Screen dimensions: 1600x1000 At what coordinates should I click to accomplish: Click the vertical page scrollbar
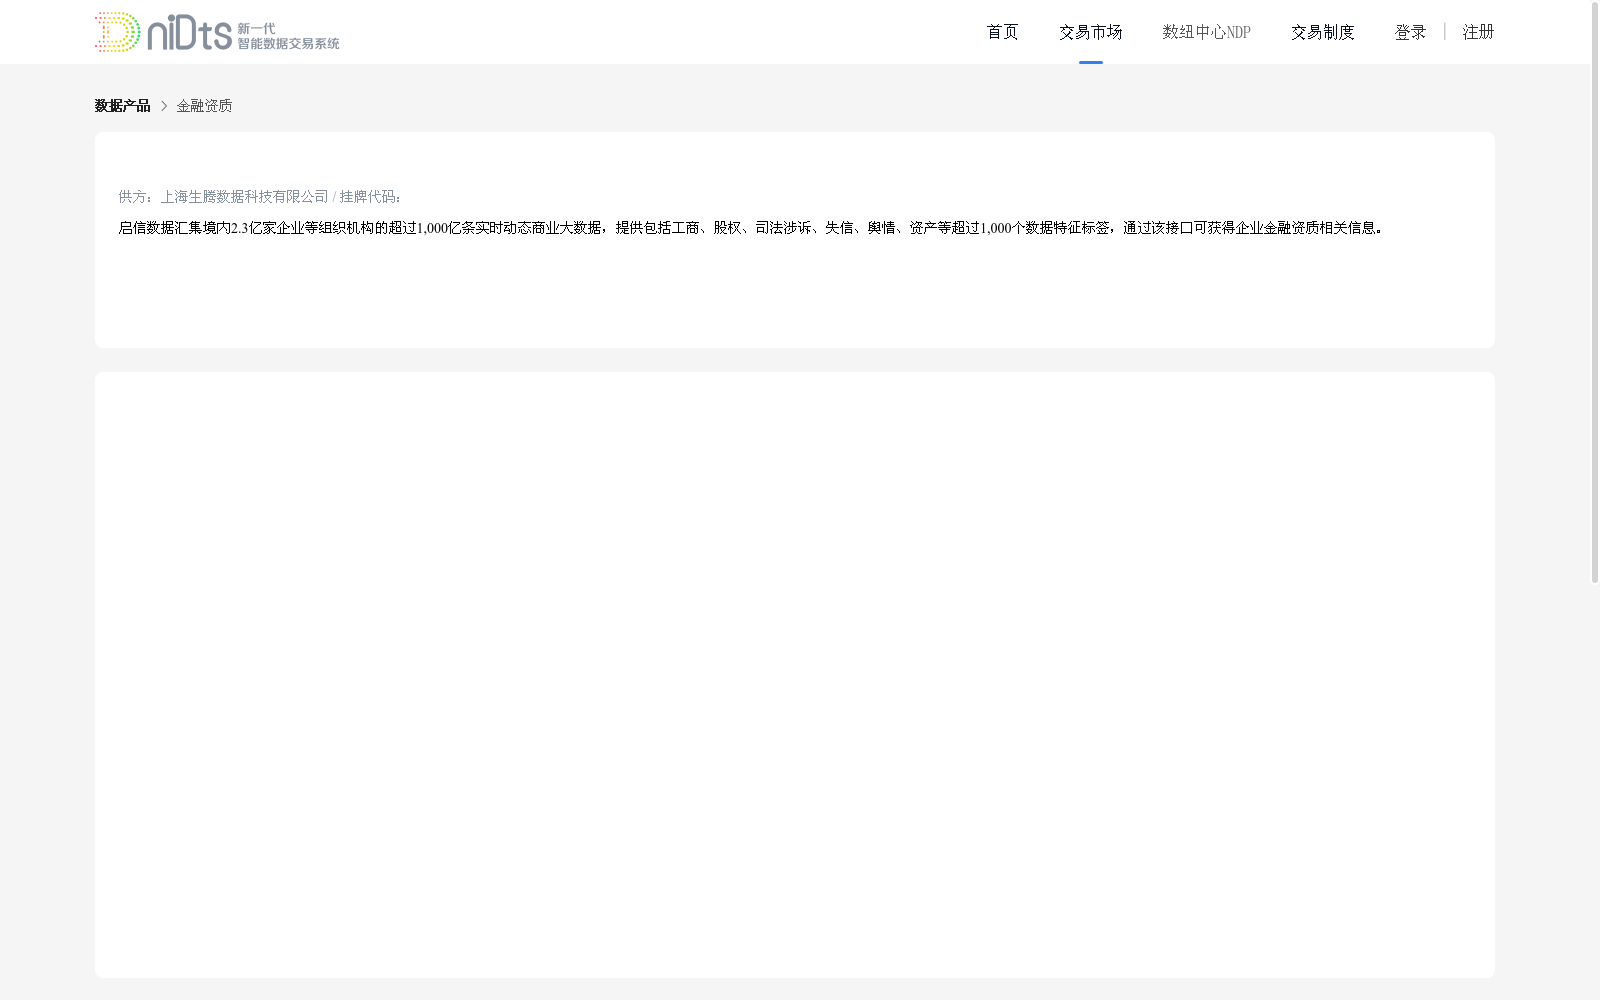(x=1595, y=292)
